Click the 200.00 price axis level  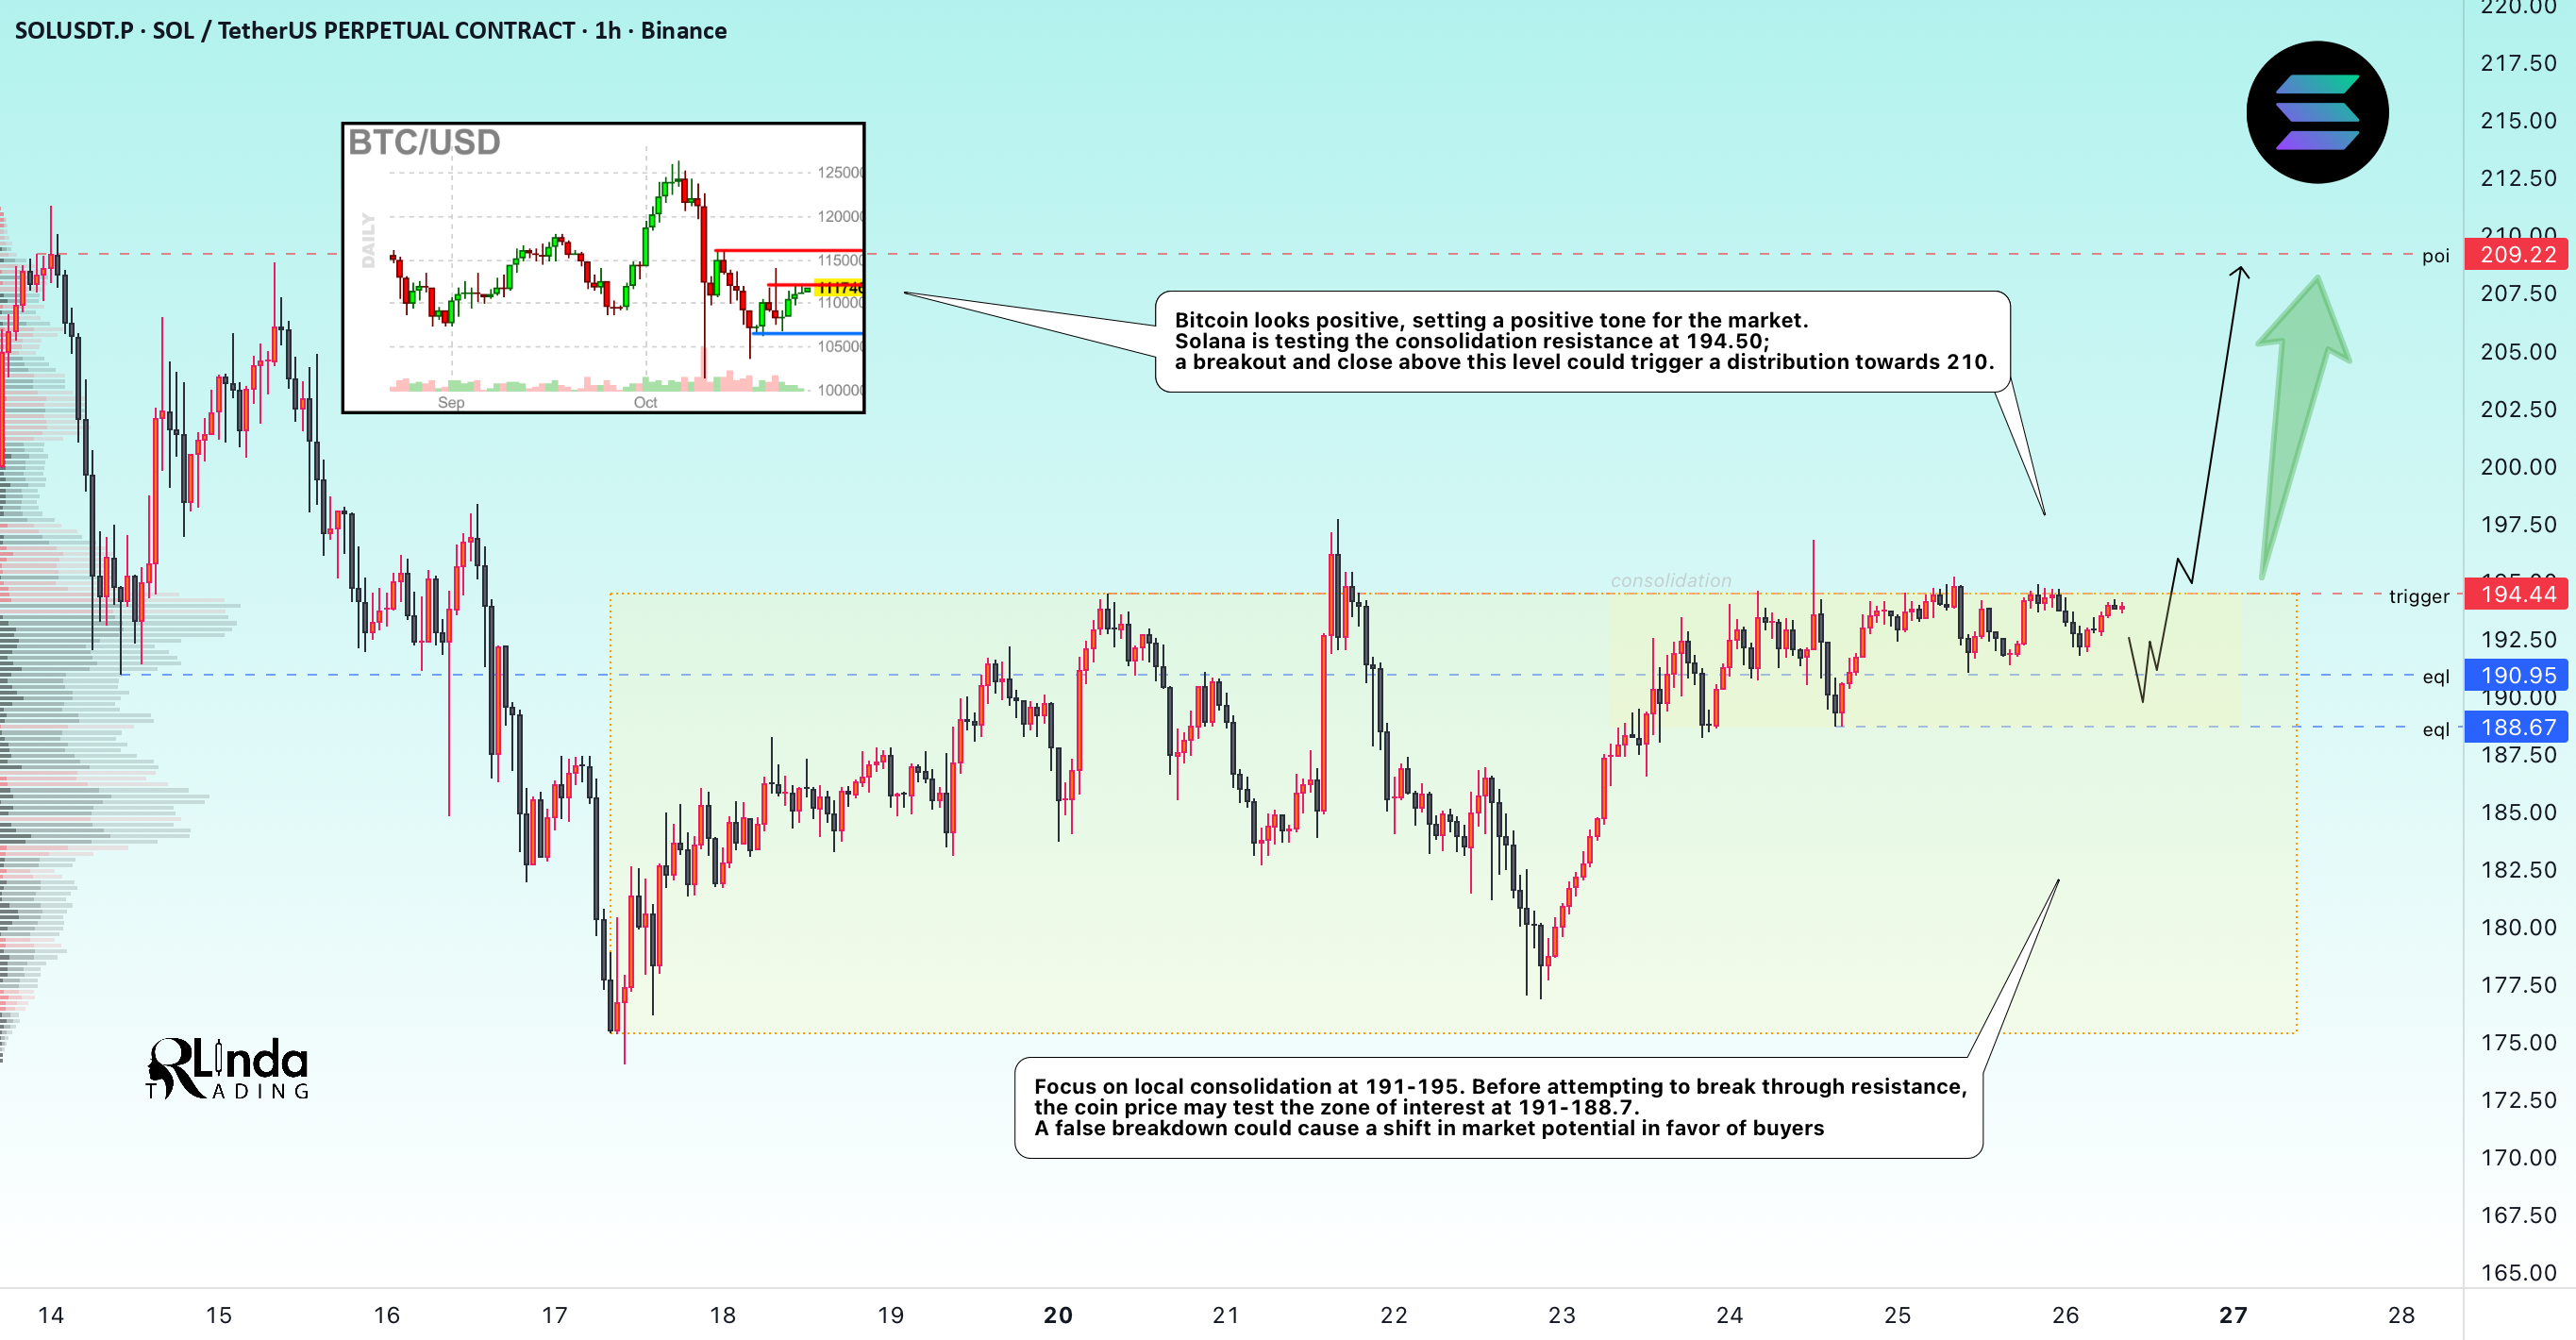point(2518,467)
